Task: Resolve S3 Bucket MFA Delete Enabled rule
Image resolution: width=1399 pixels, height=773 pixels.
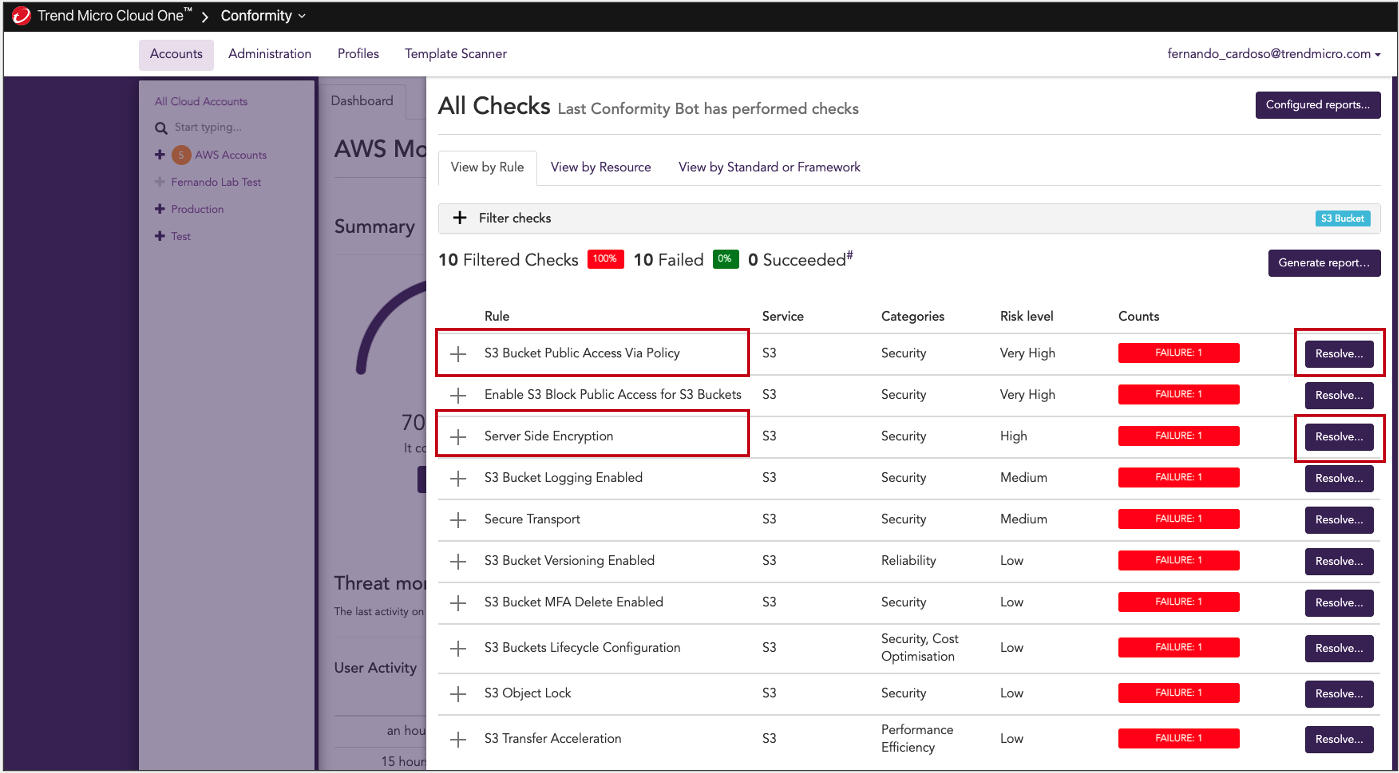Action: tap(1339, 603)
